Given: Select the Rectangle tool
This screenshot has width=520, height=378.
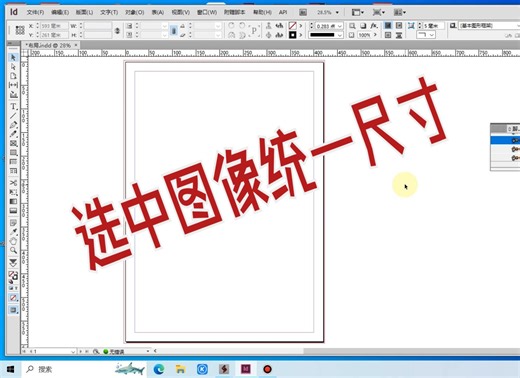Looking at the screenshot, I should pyautogui.click(x=13, y=153).
